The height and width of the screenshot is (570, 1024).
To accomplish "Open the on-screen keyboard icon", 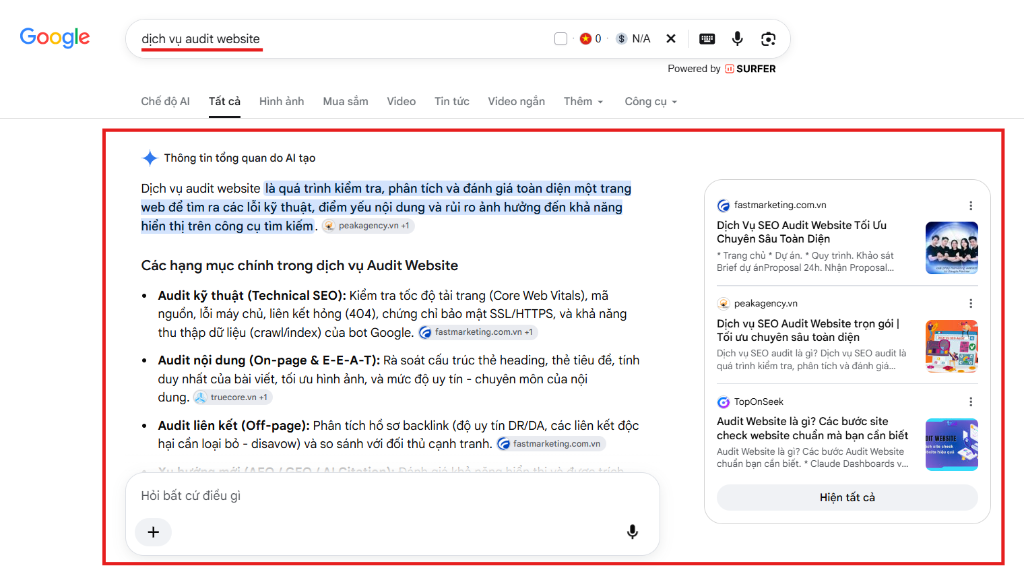I will click(707, 39).
